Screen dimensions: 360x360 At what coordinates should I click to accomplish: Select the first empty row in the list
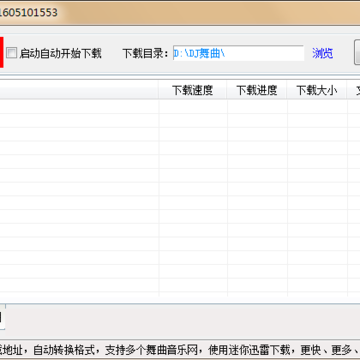tap(180, 107)
